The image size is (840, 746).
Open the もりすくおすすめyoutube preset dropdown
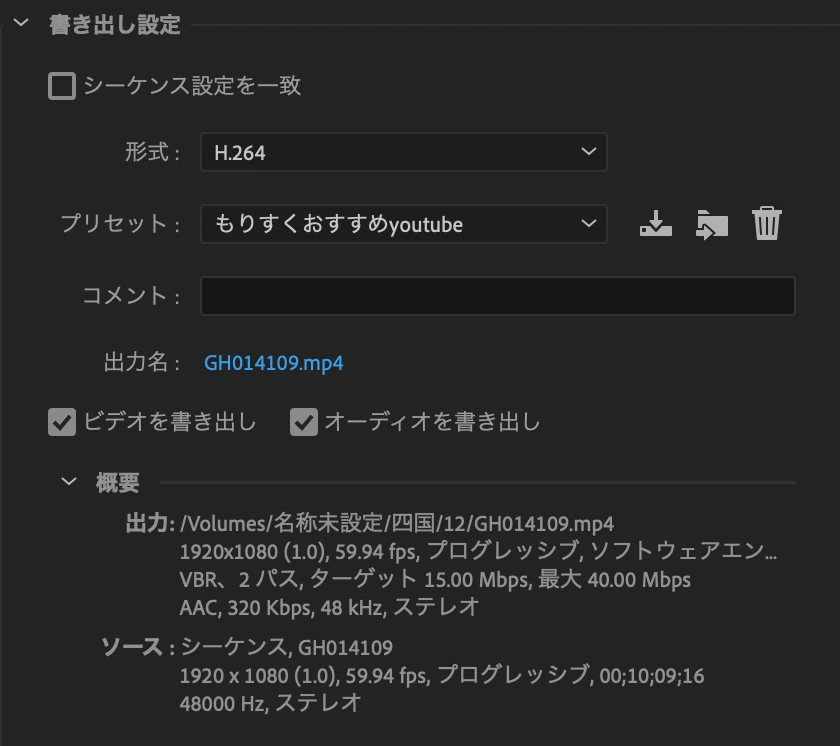pyautogui.click(x=403, y=224)
